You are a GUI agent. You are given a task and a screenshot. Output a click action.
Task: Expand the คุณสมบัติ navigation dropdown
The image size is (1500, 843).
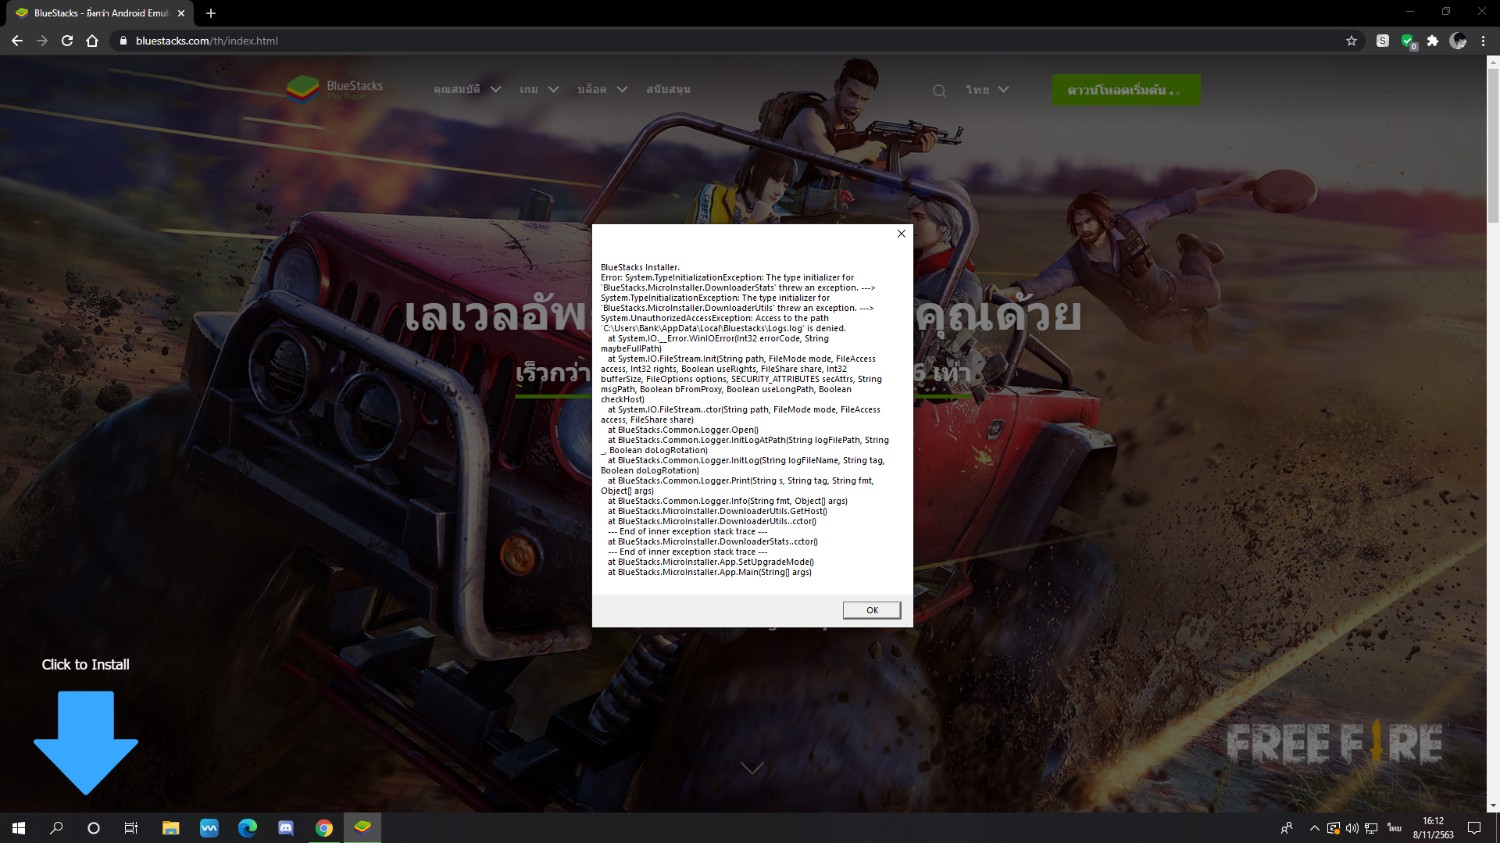(x=467, y=90)
